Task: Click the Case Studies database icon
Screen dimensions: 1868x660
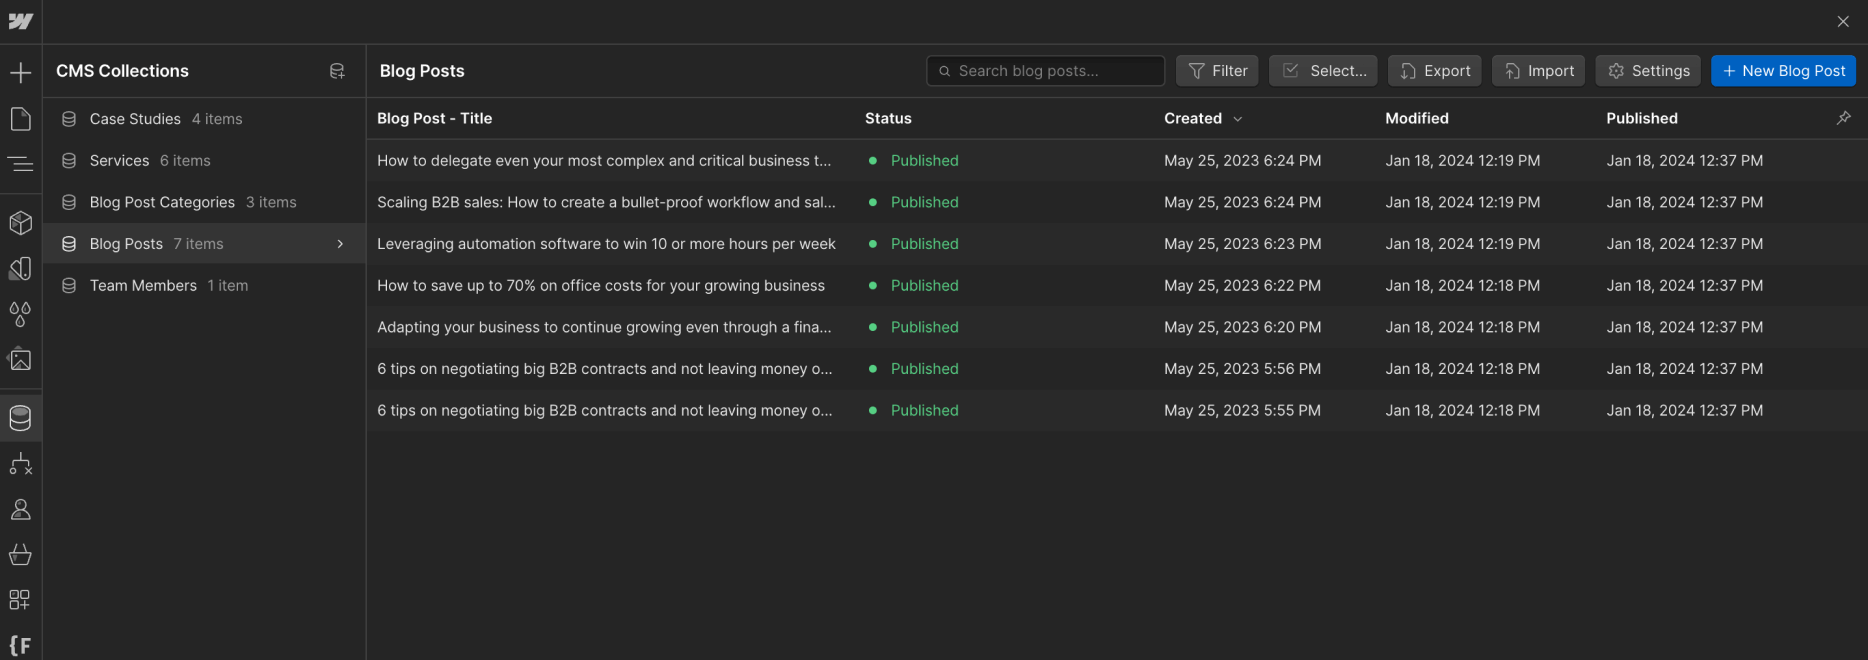Action: tap(69, 119)
